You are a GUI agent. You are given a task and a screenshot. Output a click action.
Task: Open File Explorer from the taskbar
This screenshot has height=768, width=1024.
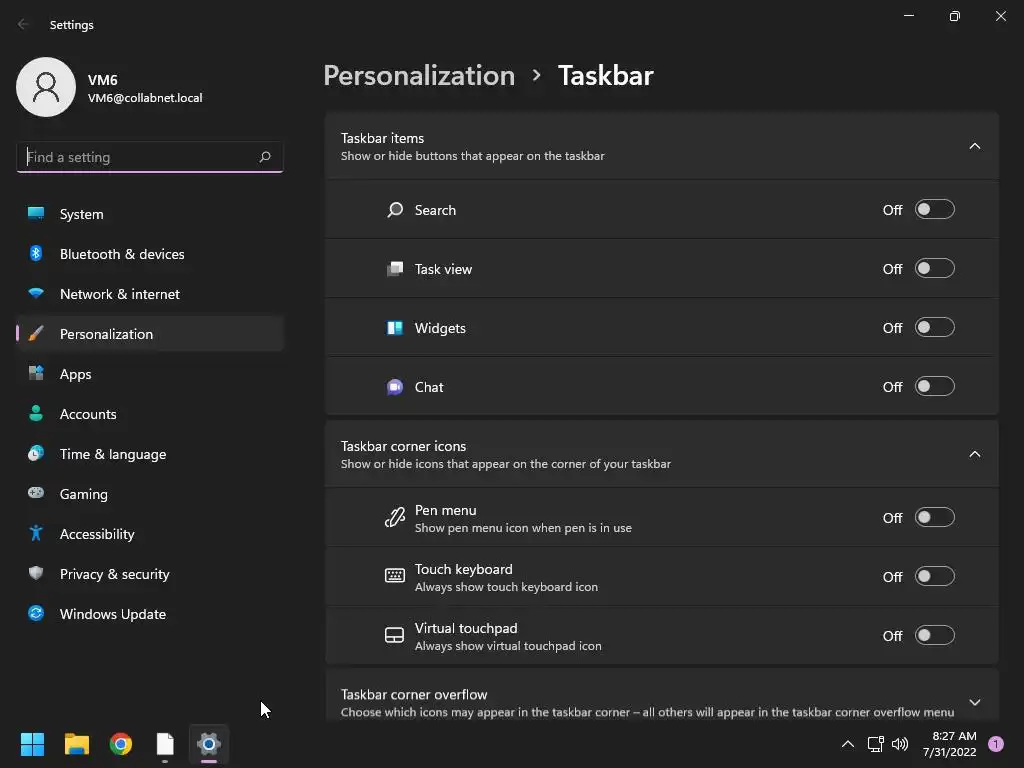coord(76,744)
